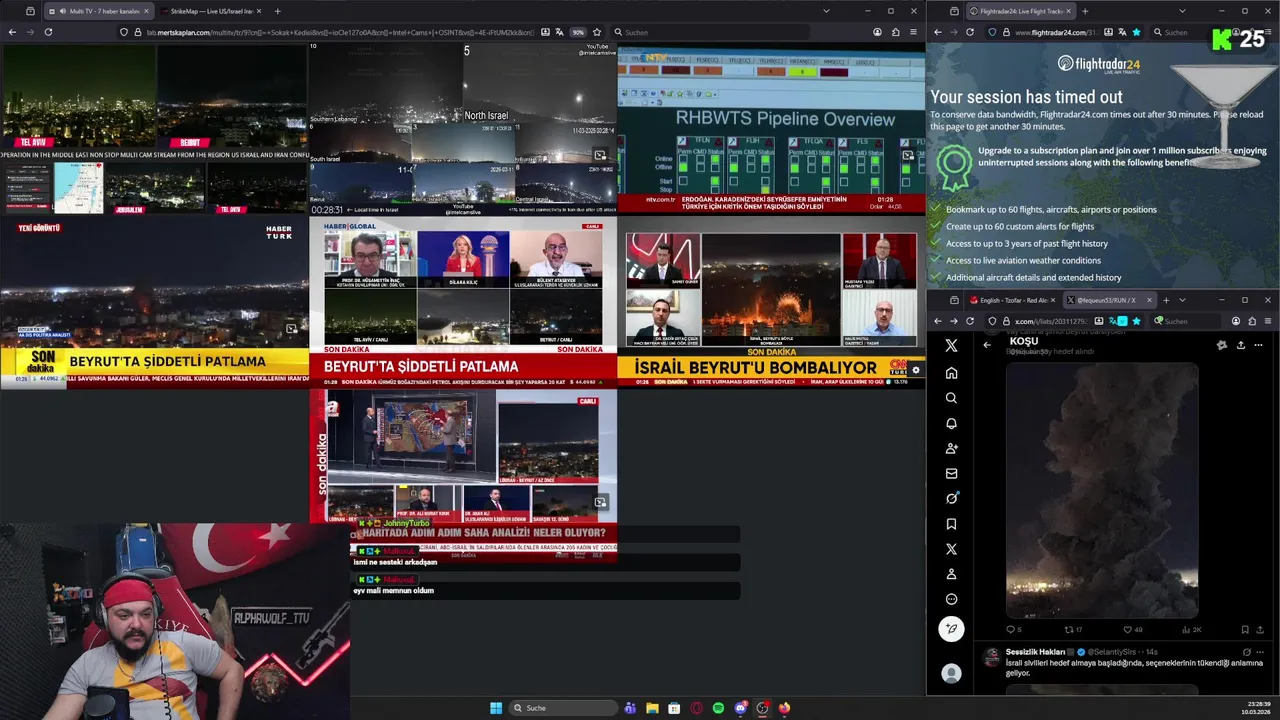List all tabs in Flightradar24 window
Viewport: 1280px width, 720px height.
click(1181, 11)
